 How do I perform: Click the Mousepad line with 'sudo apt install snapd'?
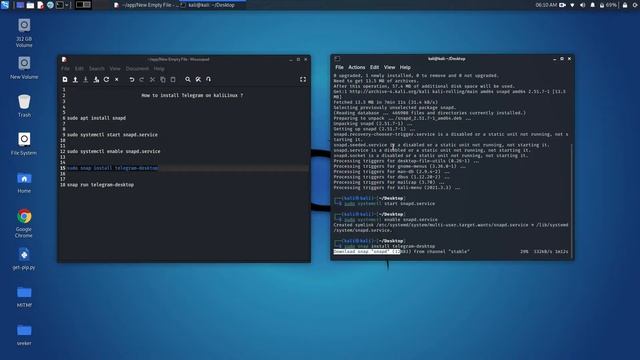point(96,118)
